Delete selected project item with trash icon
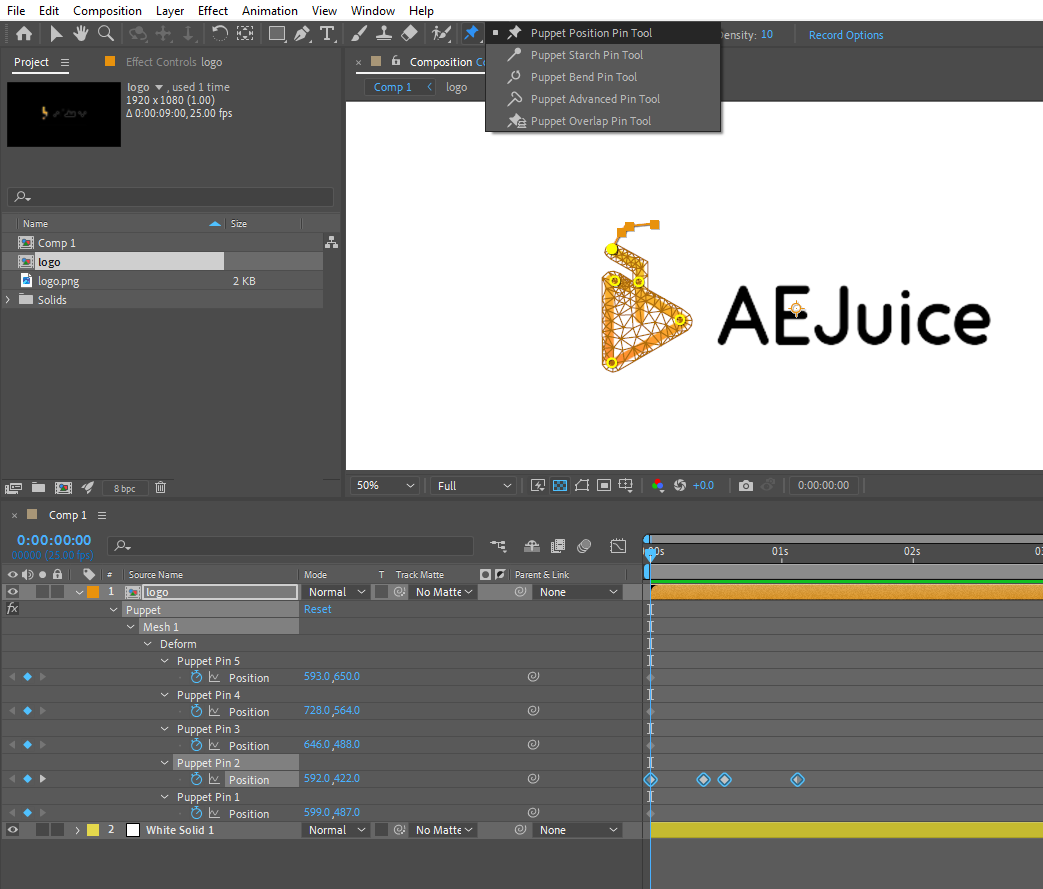The width and height of the screenshot is (1043, 889). pyautogui.click(x=160, y=488)
